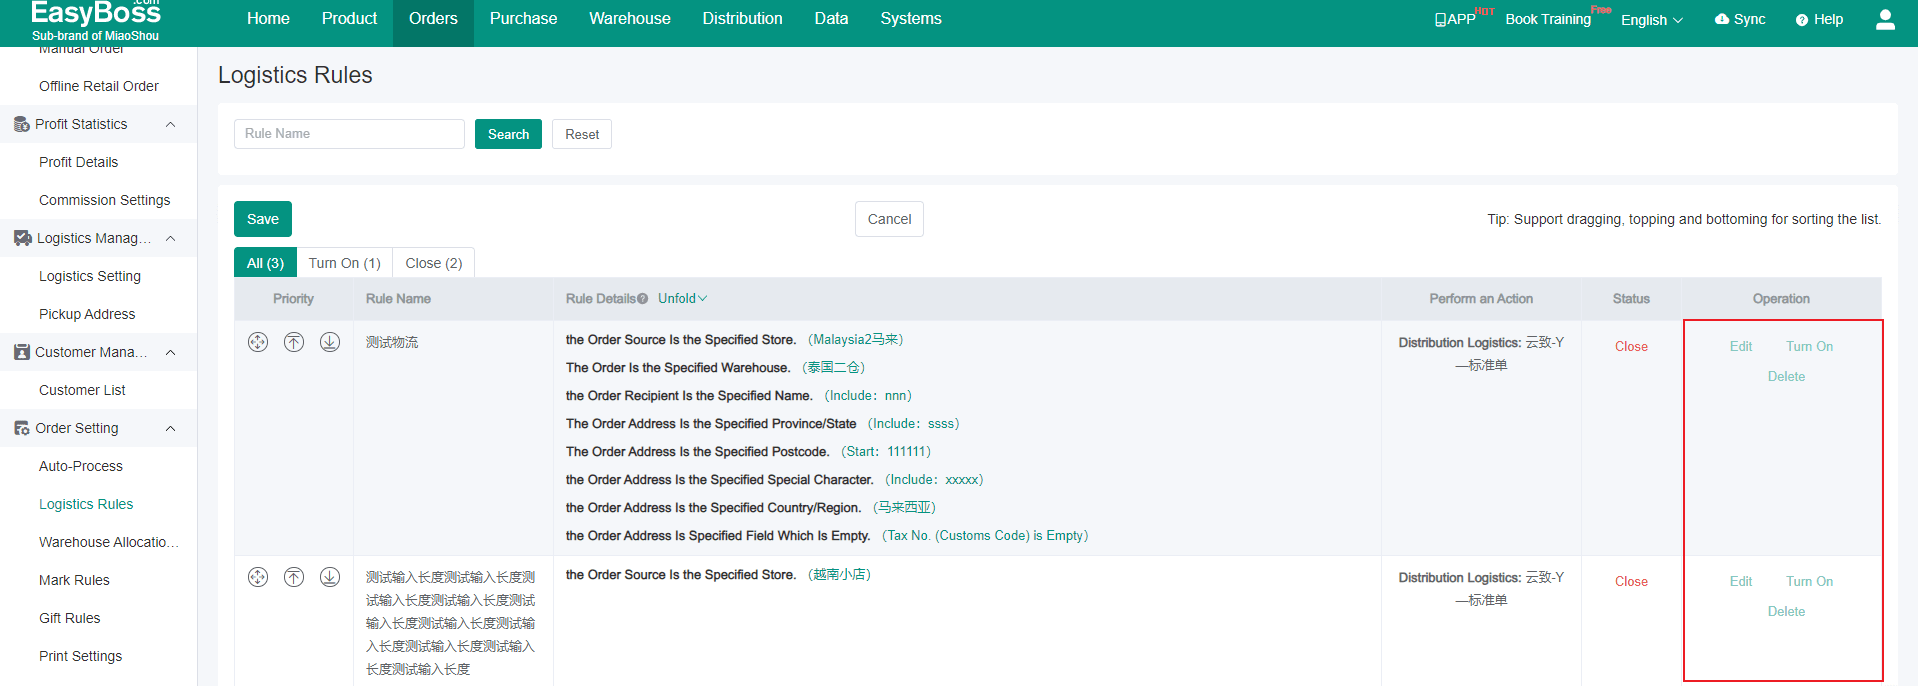Delete the 测试输入长度 rule
This screenshot has height=686, width=1918.
pyautogui.click(x=1786, y=611)
